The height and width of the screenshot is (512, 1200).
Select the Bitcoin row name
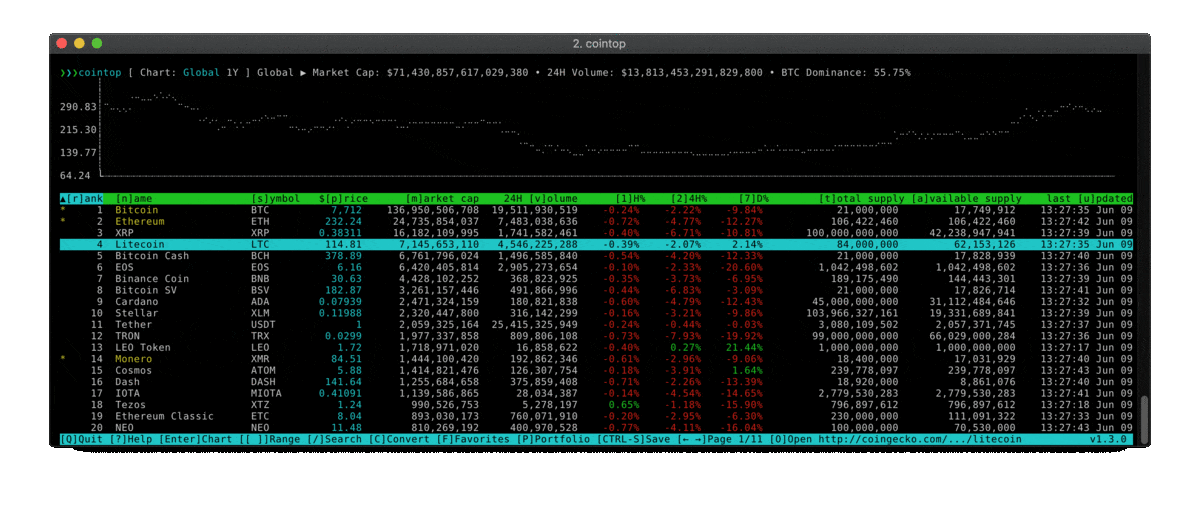tap(137, 211)
